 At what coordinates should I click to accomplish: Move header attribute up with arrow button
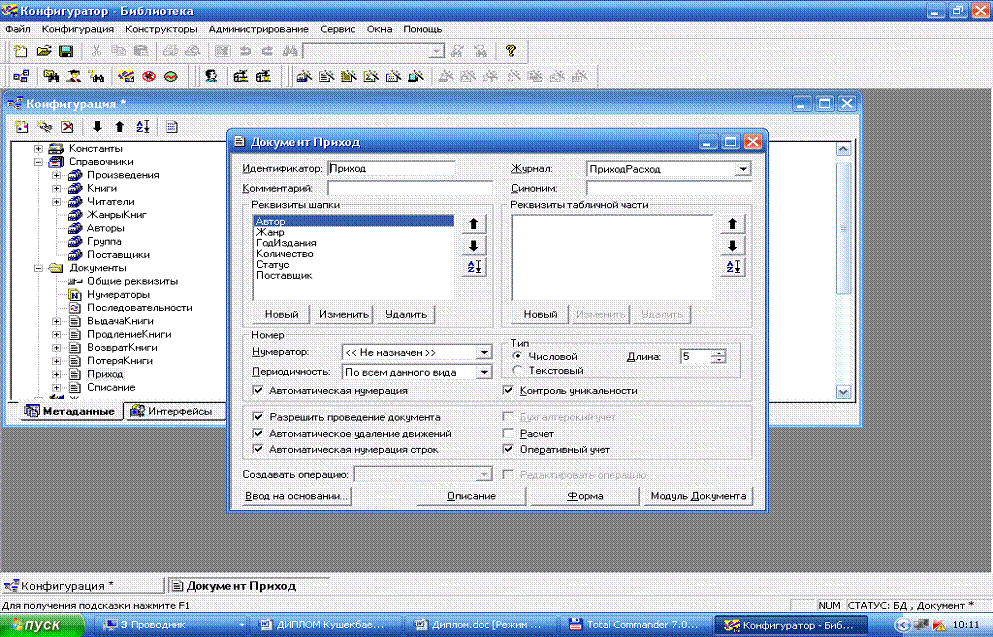click(474, 224)
